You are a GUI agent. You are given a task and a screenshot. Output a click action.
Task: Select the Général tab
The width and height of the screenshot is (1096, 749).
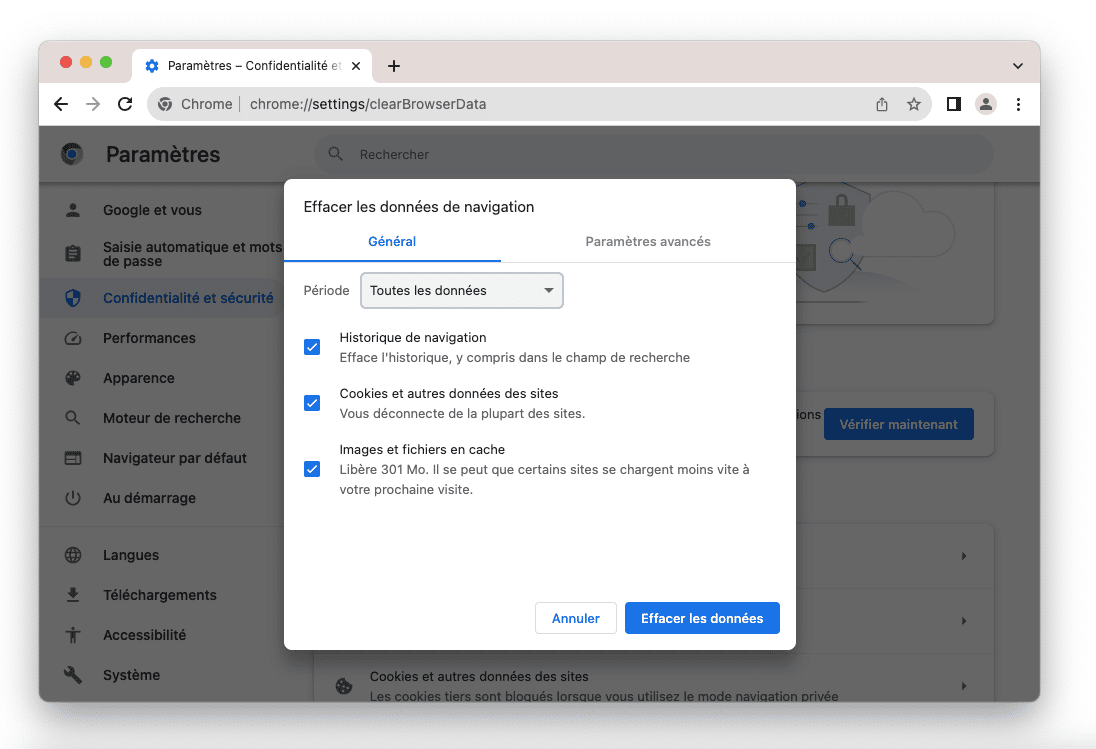(392, 242)
